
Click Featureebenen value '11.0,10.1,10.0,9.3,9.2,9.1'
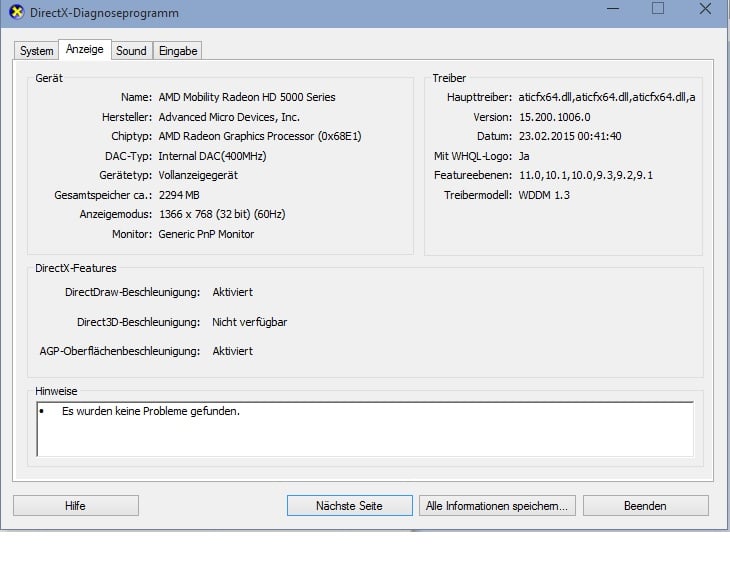[586, 176]
